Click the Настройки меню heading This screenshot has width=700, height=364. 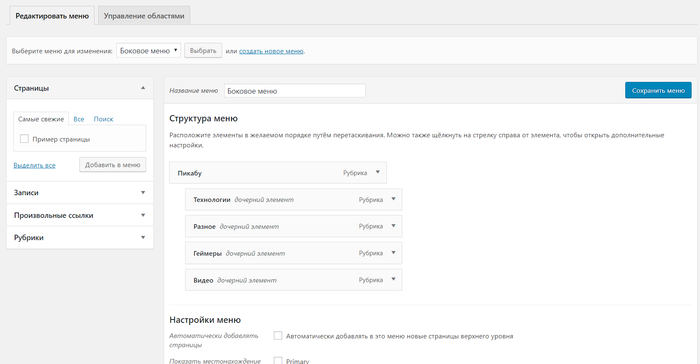coord(205,320)
